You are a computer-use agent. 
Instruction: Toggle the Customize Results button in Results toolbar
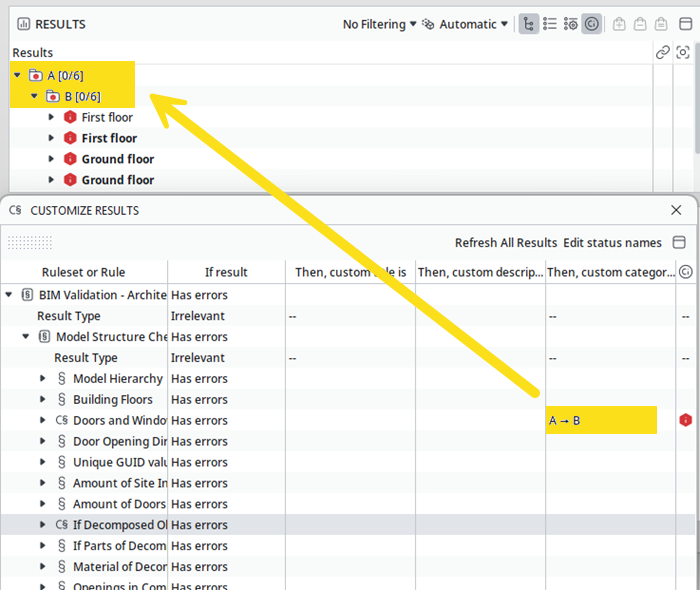592,24
